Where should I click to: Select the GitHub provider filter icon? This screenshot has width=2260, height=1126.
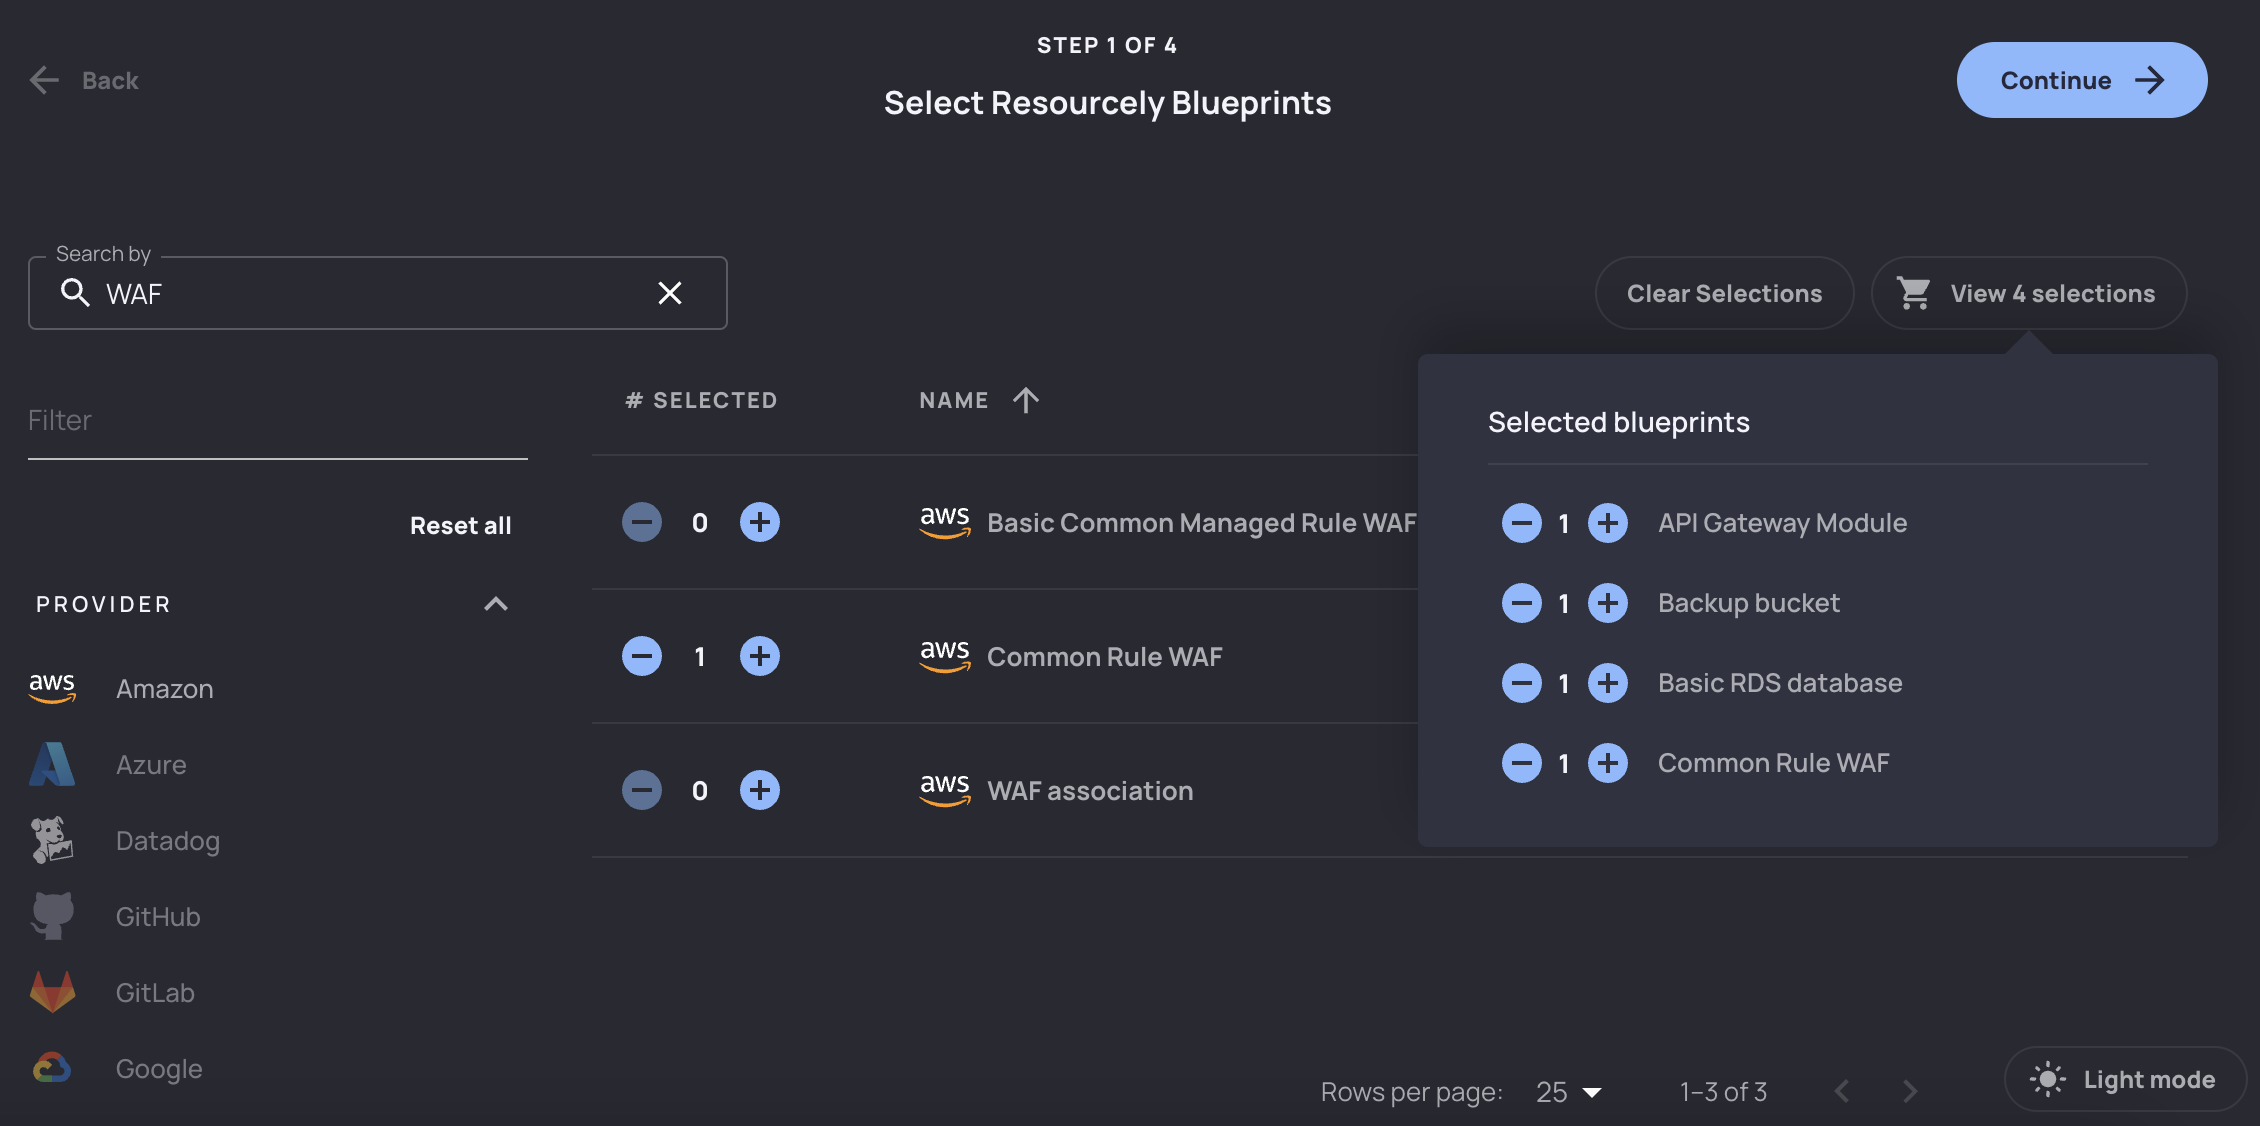click(x=52, y=916)
